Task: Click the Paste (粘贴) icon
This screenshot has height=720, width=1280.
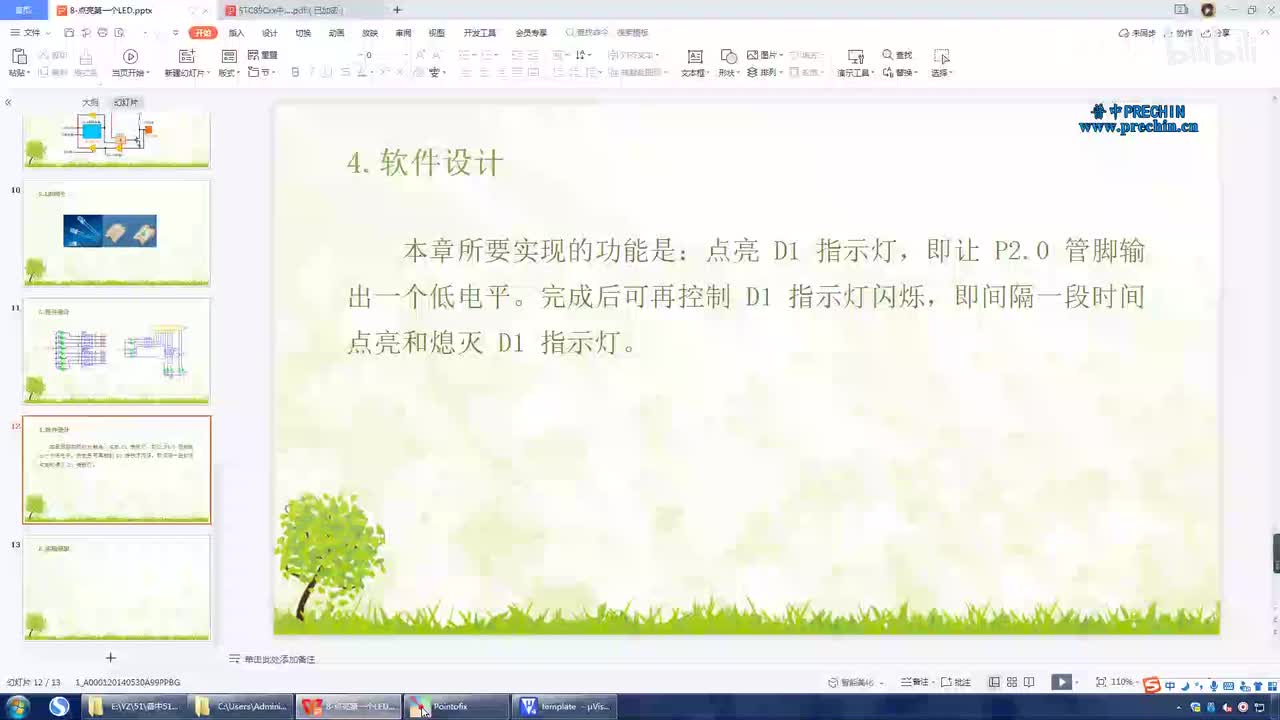Action: coord(18,56)
